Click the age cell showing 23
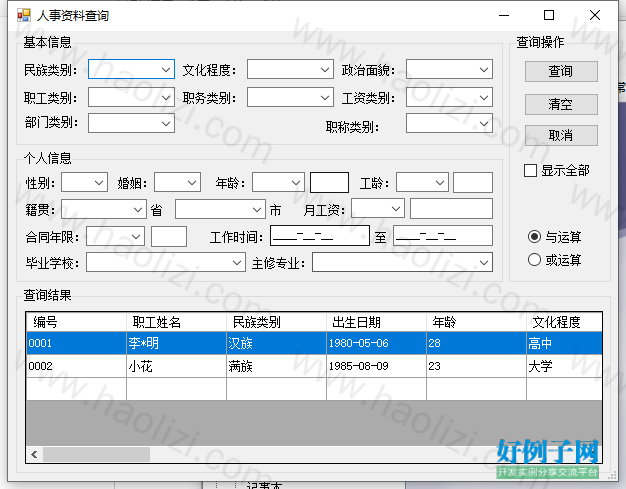Image resolution: width=626 pixels, height=489 pixels. coord(476,366)
